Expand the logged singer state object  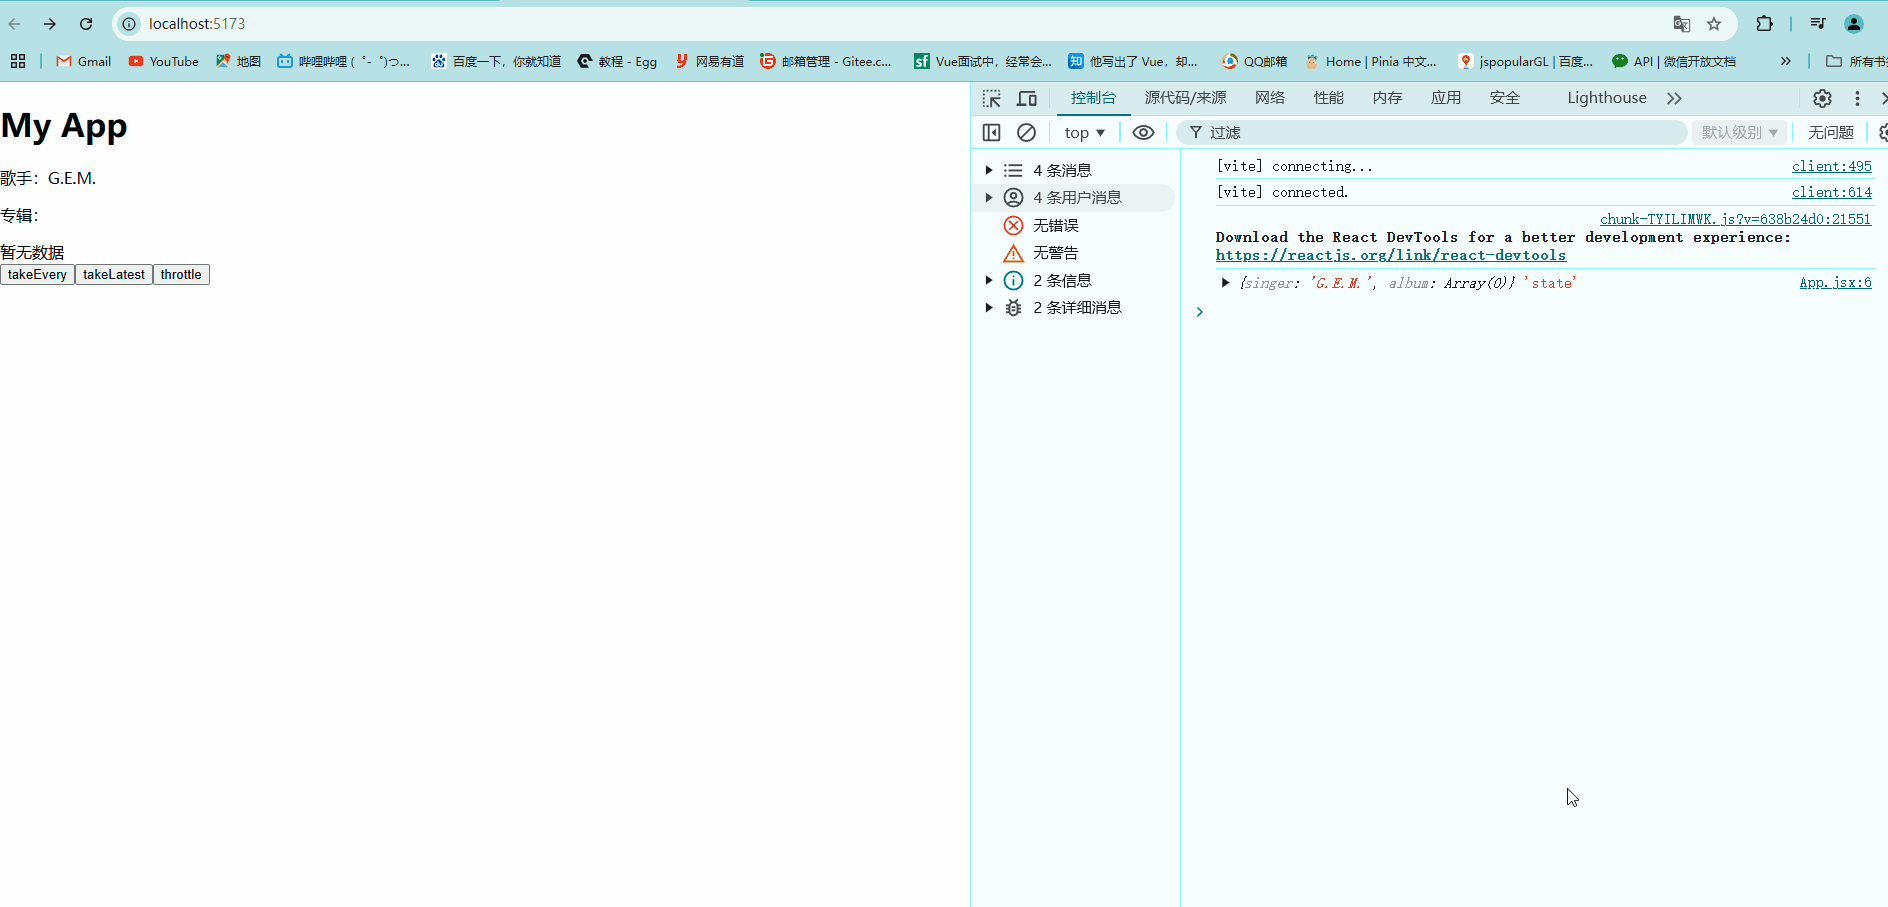1226,283
